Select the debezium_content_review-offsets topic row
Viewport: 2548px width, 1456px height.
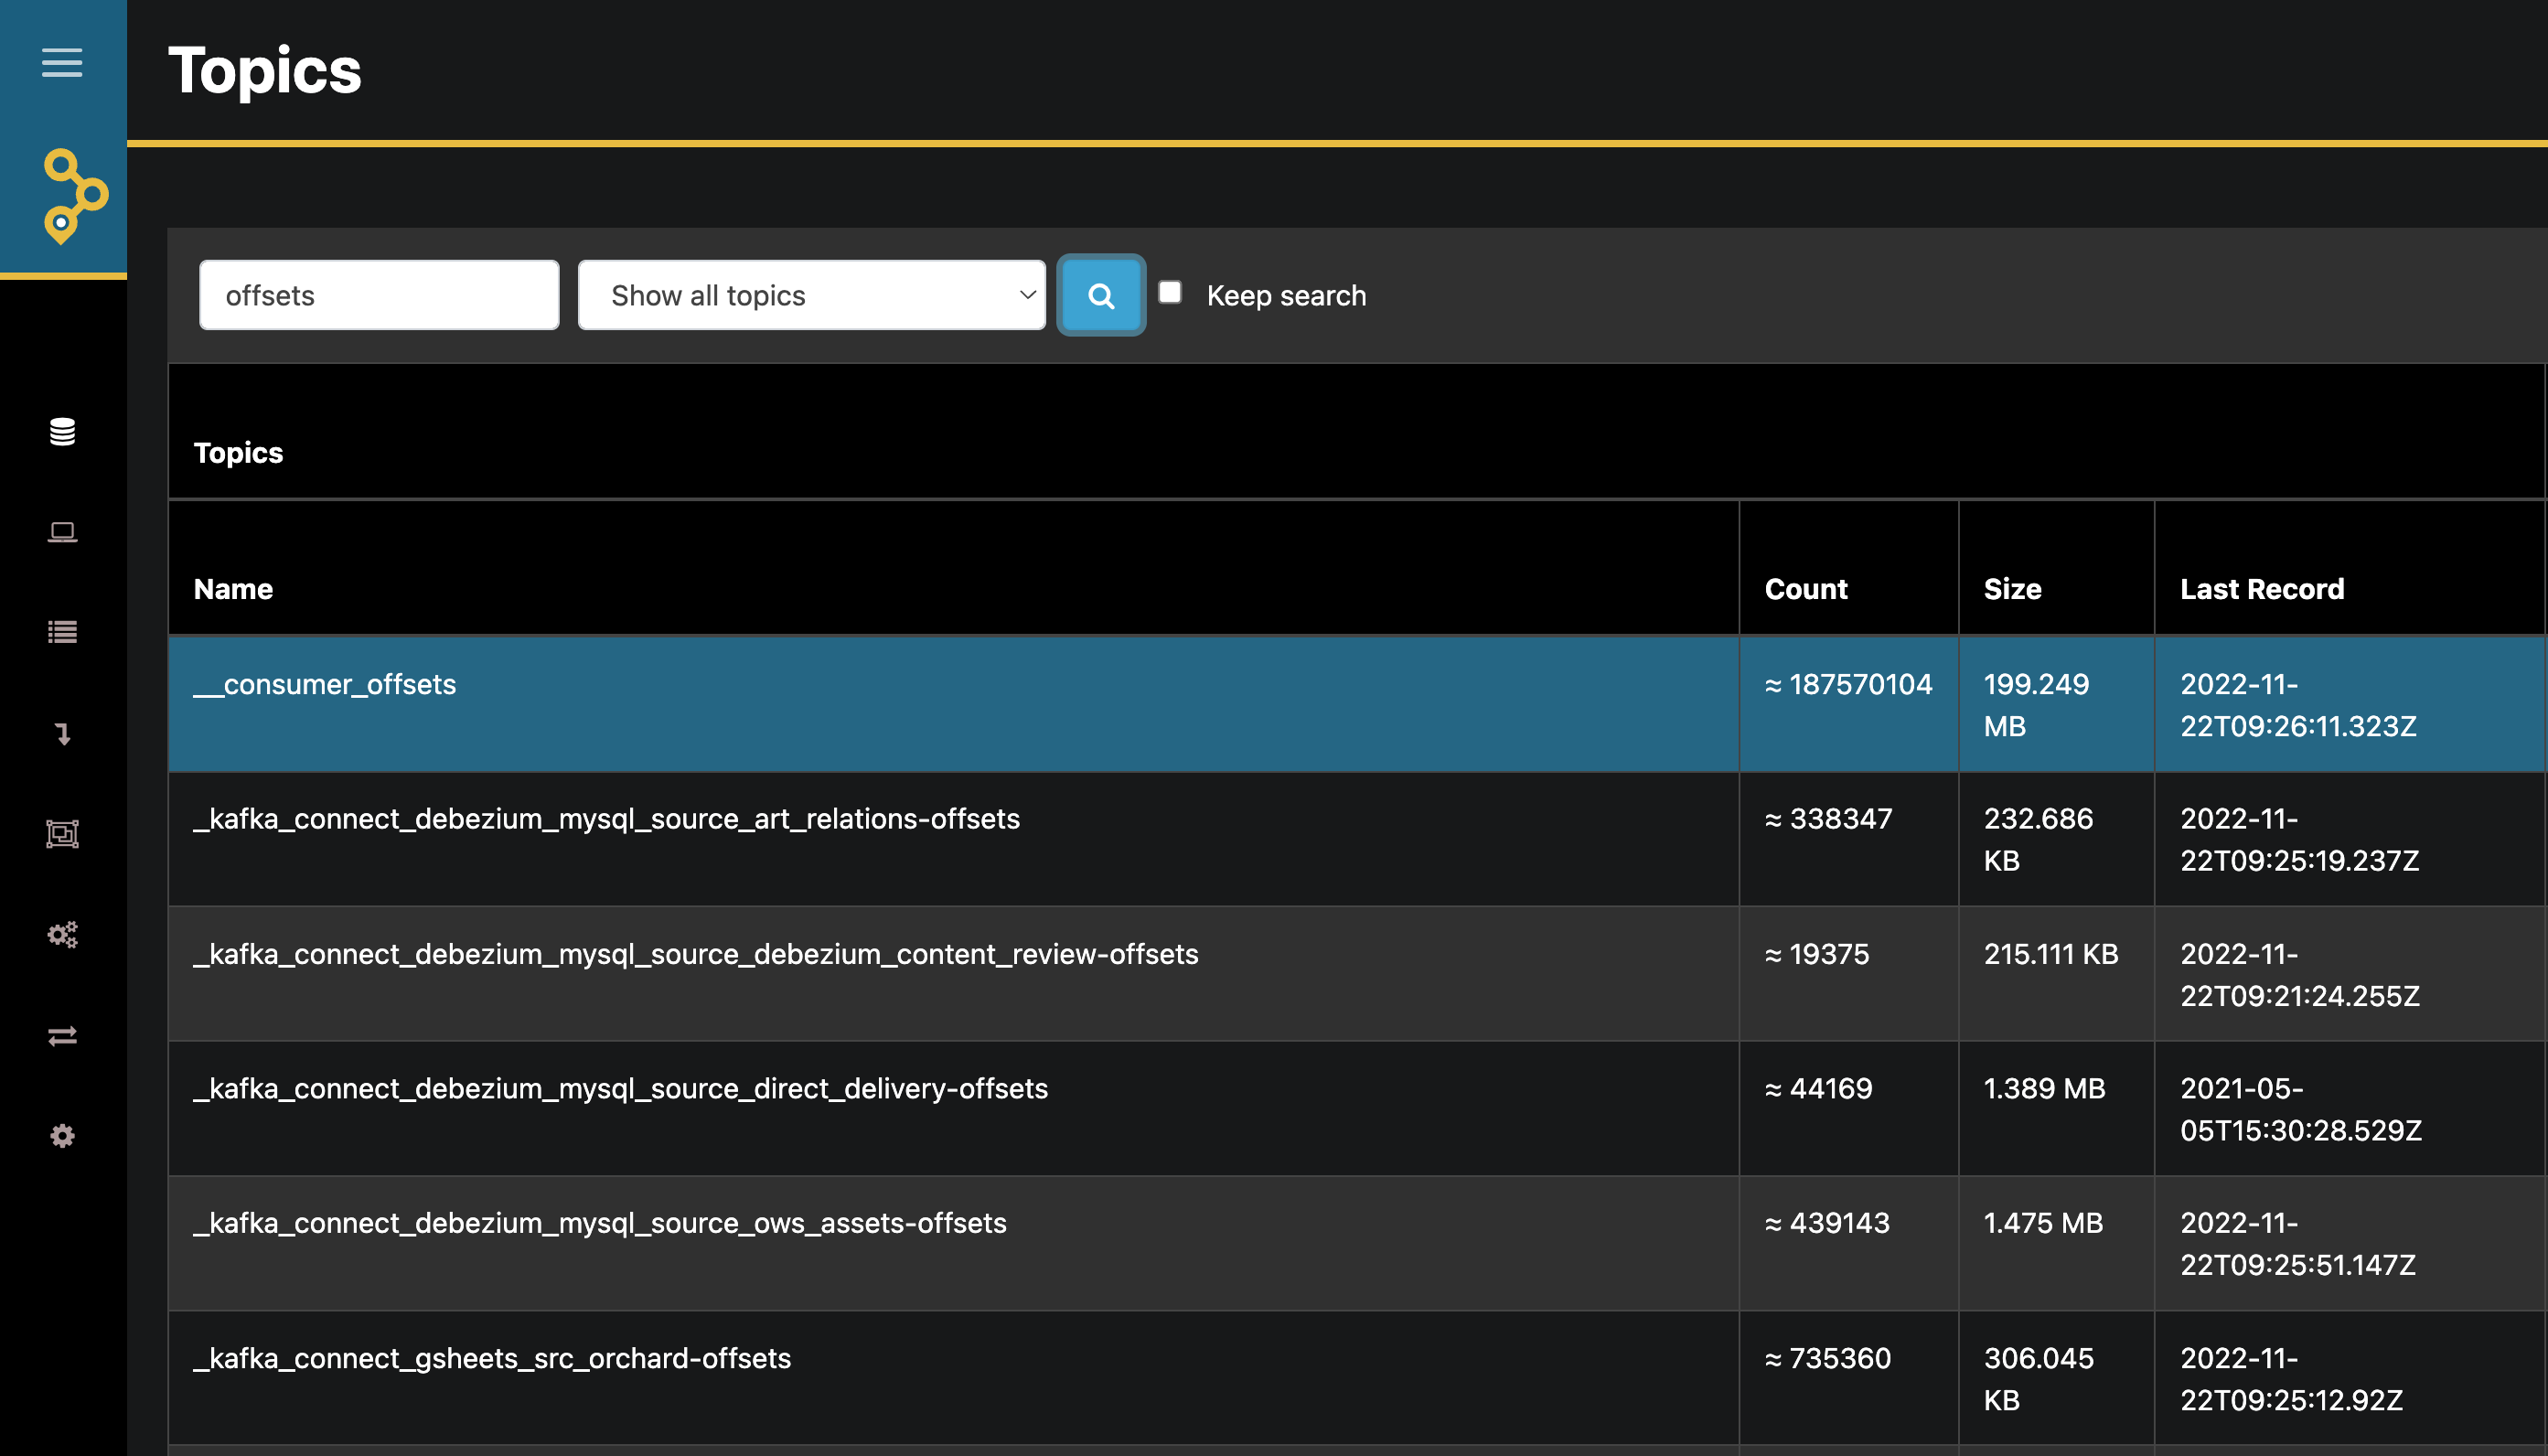[1356, 975]
